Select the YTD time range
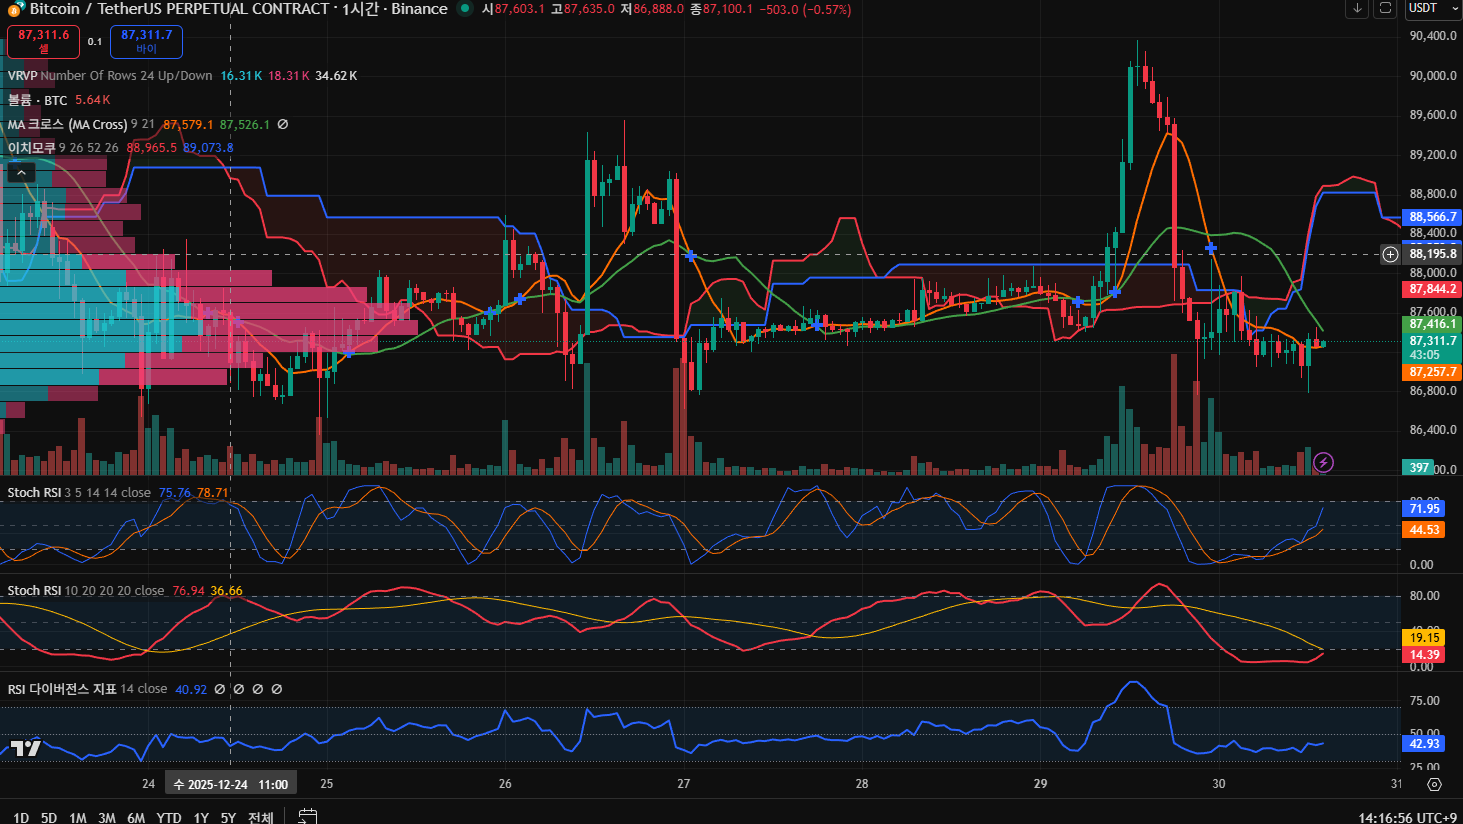The width and height of the screenshot is (1463, 824). click(169, 817)
